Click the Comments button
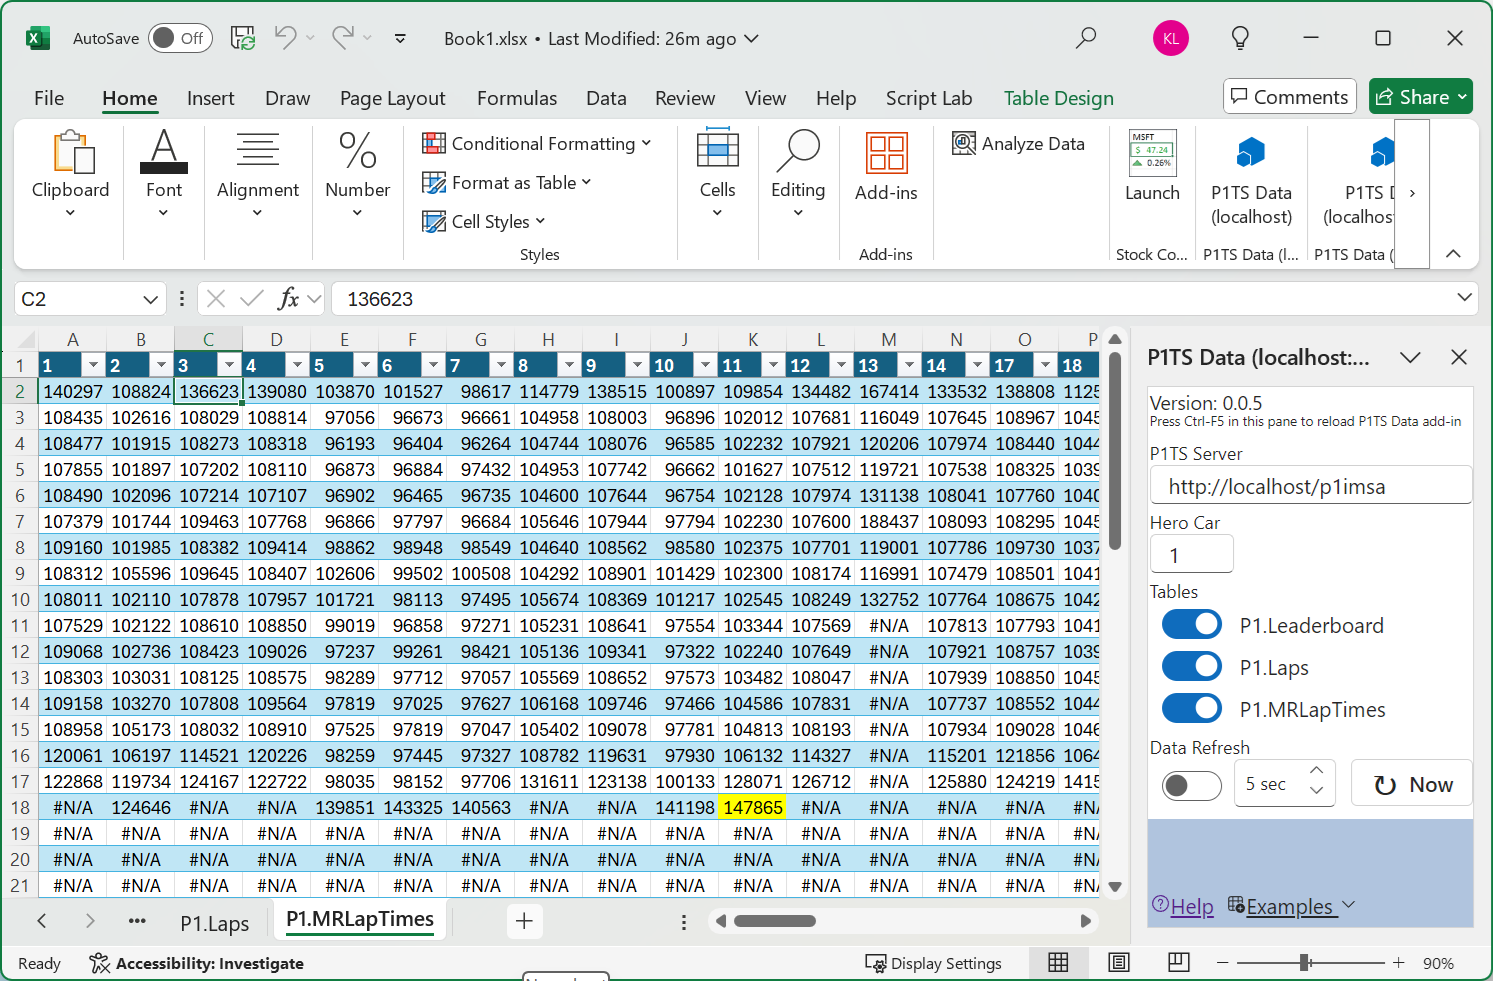This screenshot has width=1493, height=981. pyautogui.click(x=1289, y=97)
